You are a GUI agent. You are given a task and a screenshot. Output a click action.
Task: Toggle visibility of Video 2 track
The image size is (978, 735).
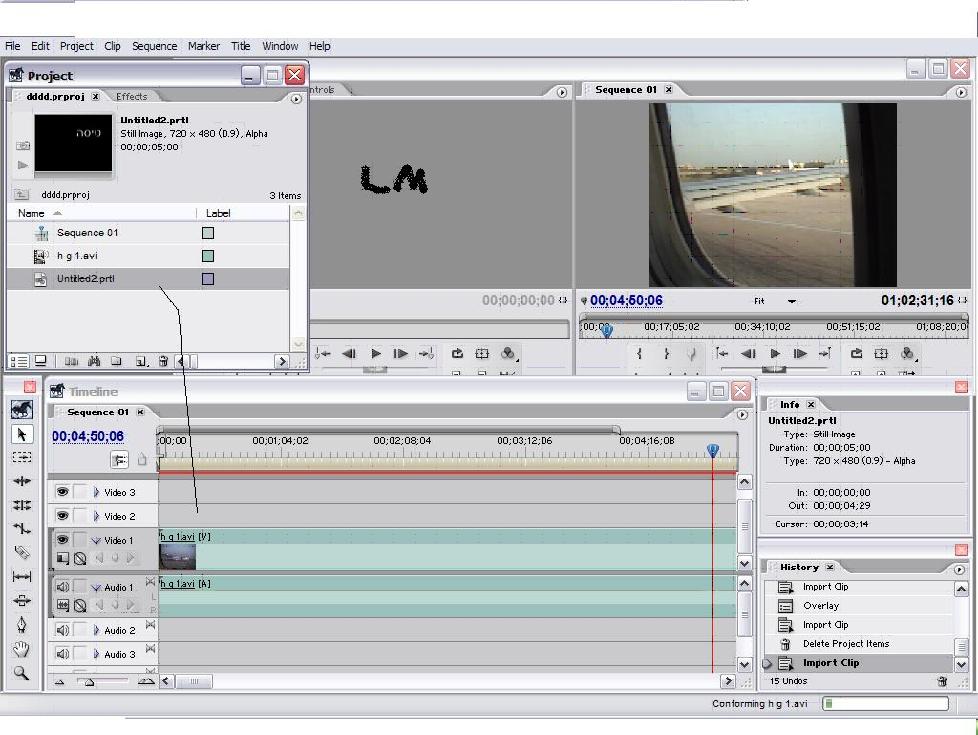pyautogui.click(x=62, y=516)
